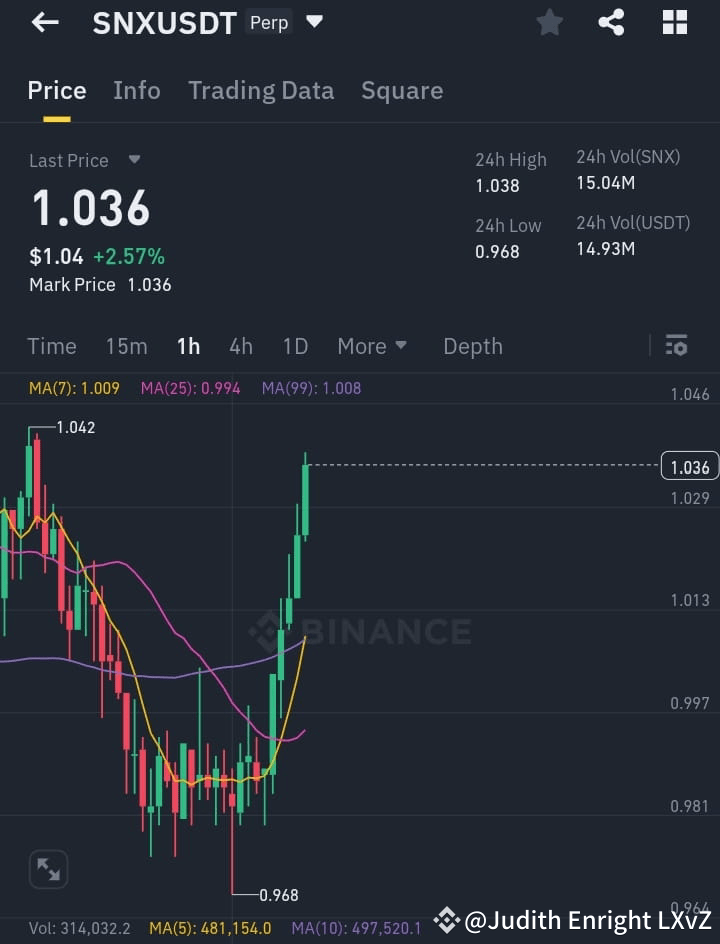Select the 1.036 price tag on the axis
The image size is (720, 944).
click(x=689, y=465)
